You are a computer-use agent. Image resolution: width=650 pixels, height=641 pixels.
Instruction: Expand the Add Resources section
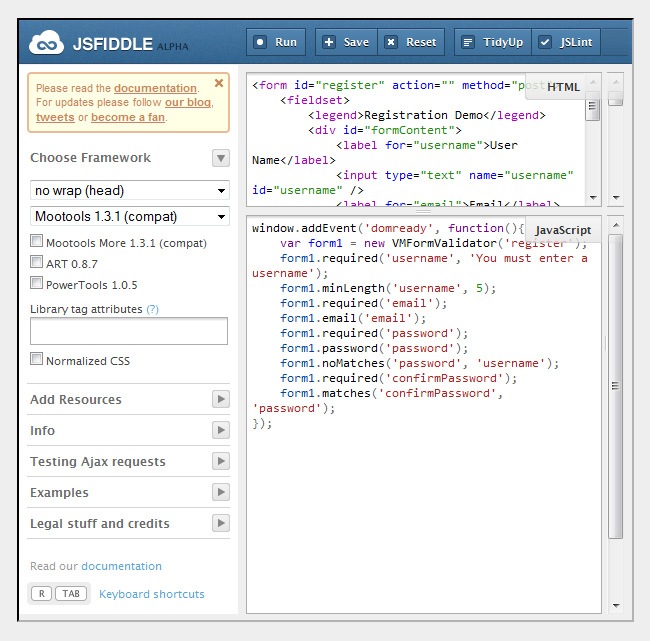pyautogui.click(x=221, y=399)
